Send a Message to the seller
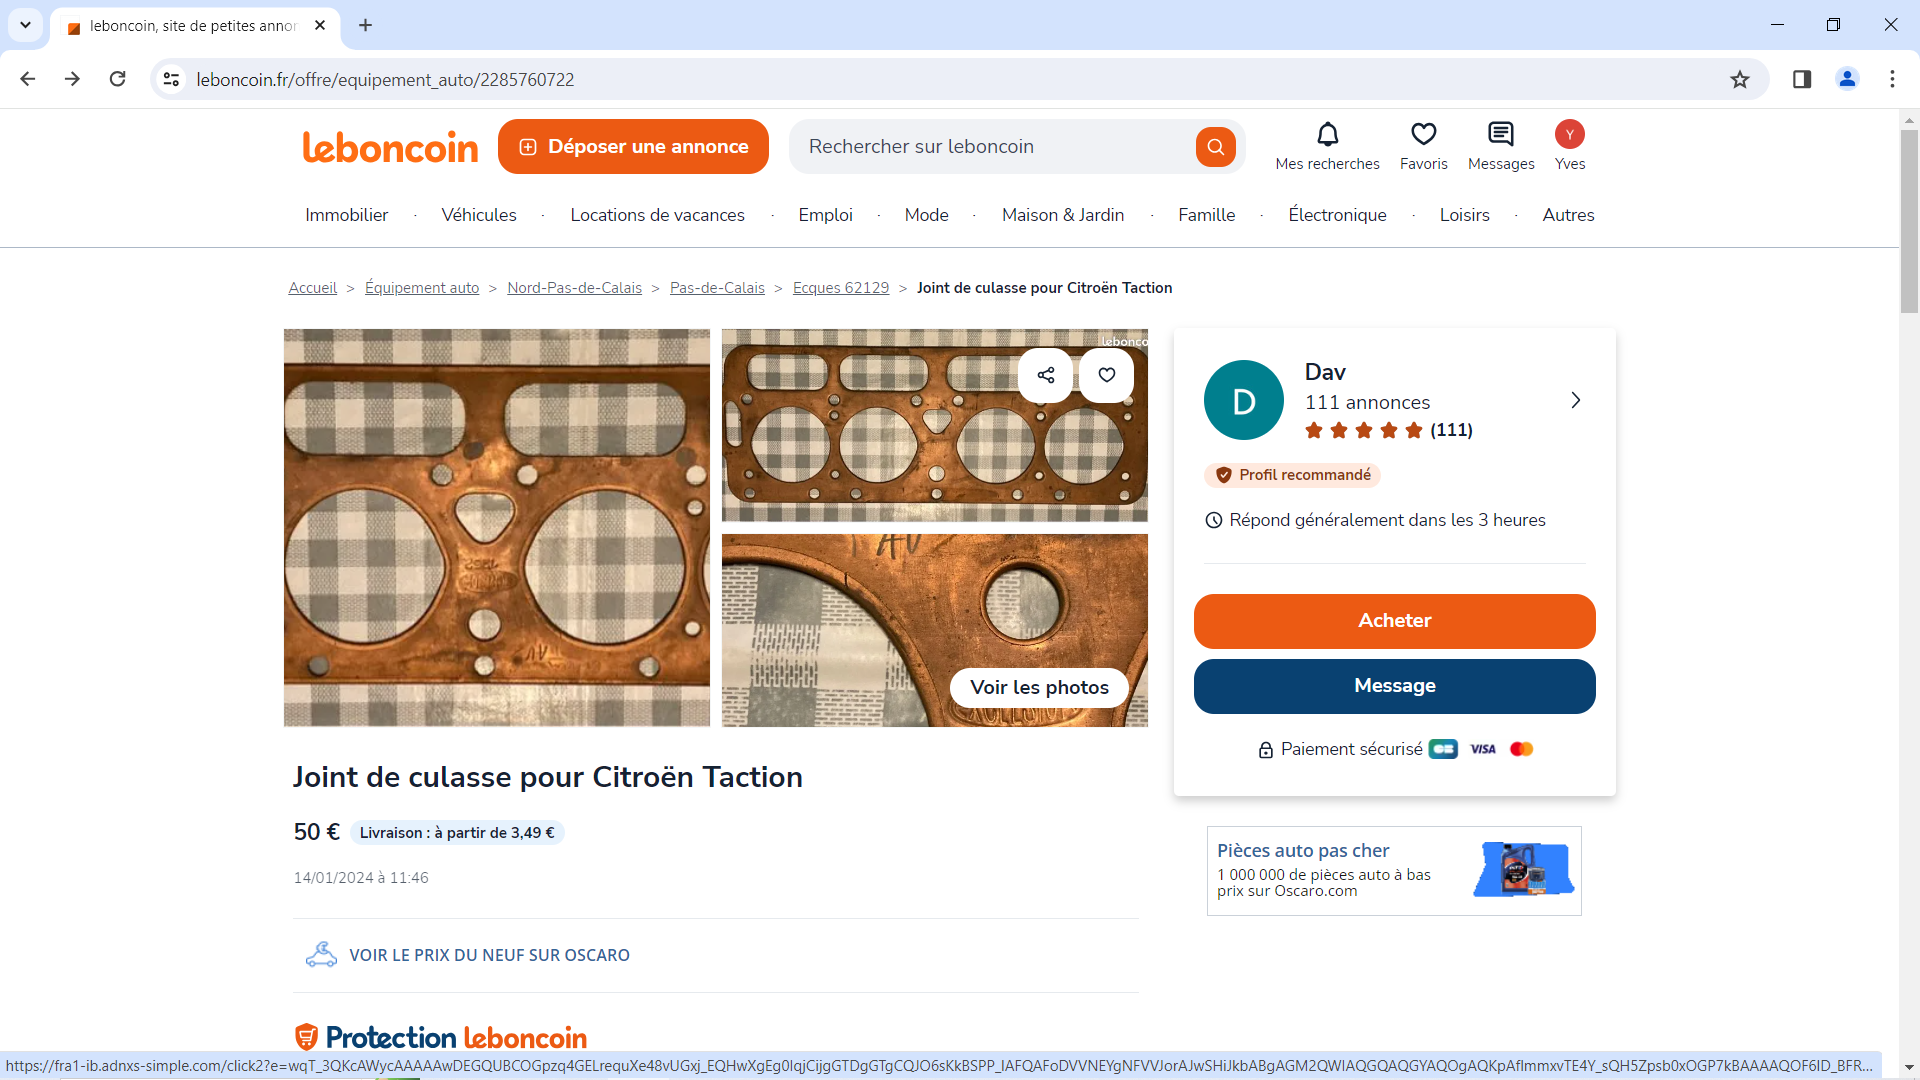This screenshot has width=1920, height=1080. (x=1394, y=686)
